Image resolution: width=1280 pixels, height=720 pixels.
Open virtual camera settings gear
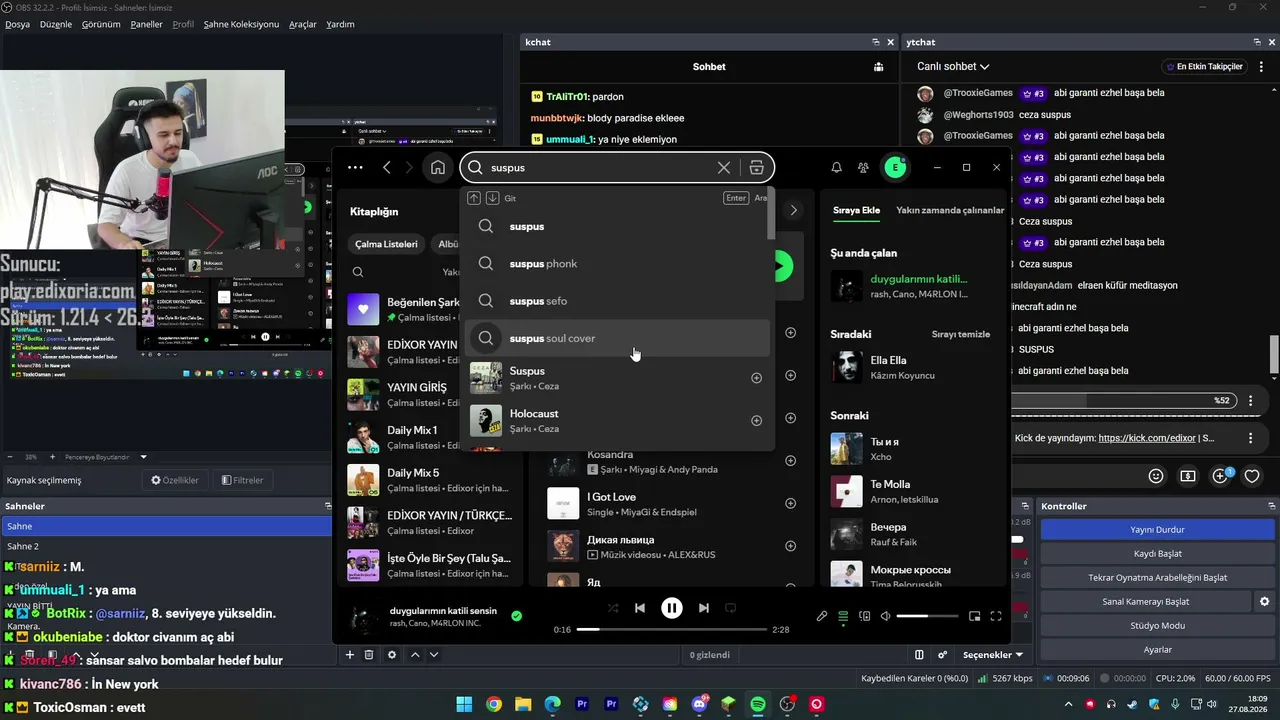click(x=1264, y=602)
